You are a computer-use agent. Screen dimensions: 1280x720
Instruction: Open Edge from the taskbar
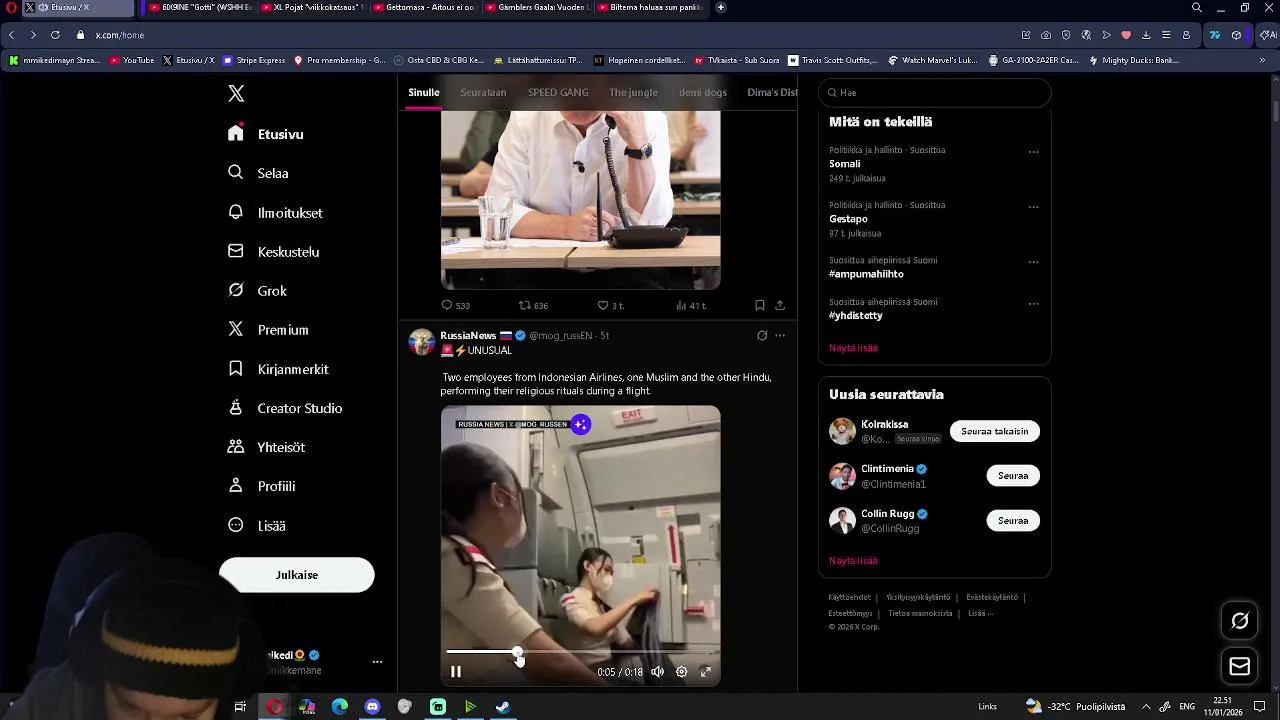pyautogui.click(x=340, y=707)
